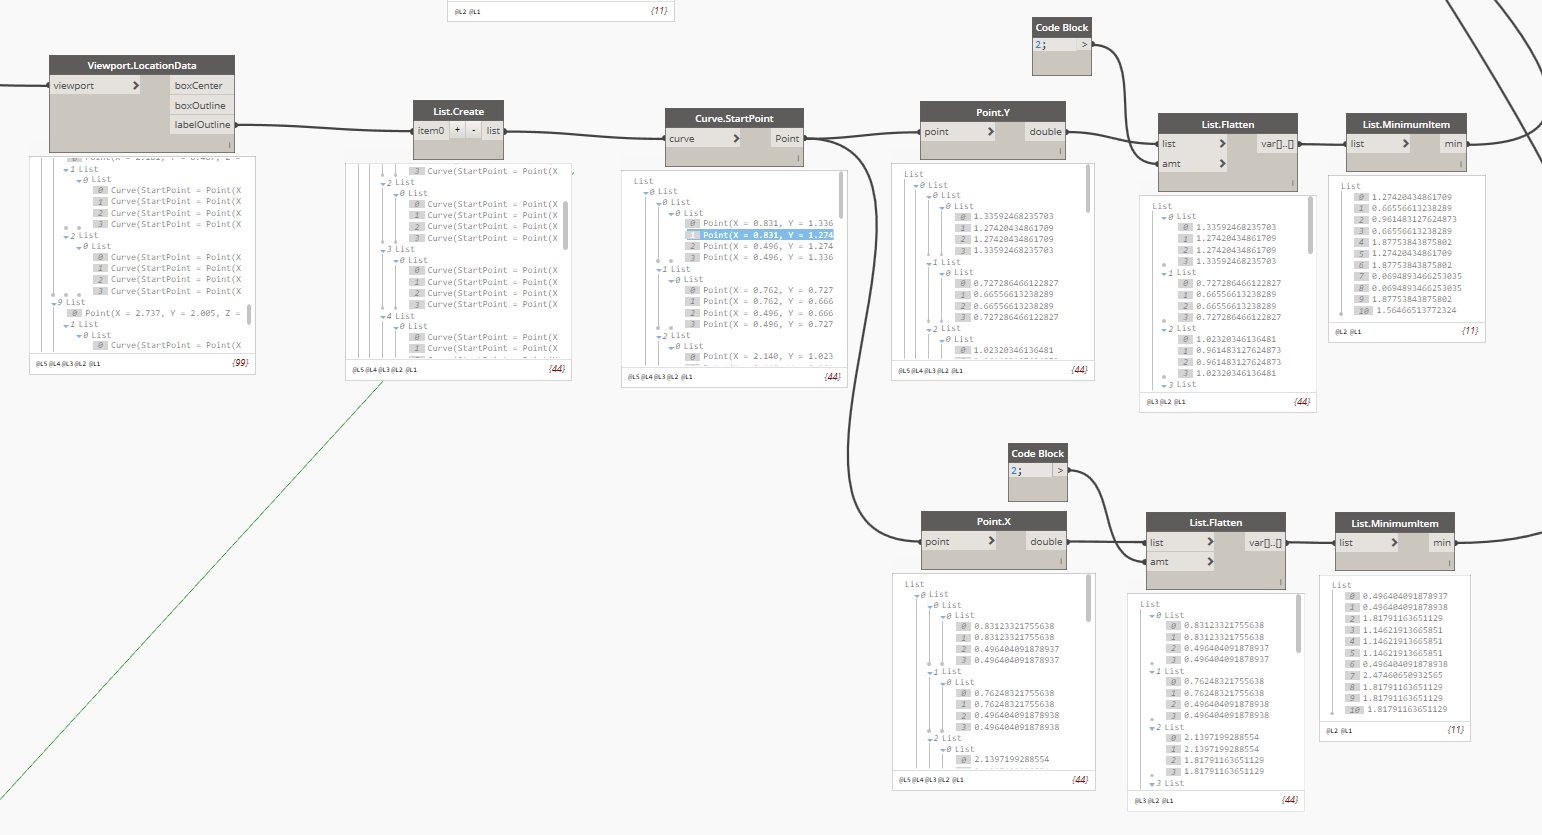Viewport: 1542px width, 835px height.
Task: Open level chevron on viewport input port
Action: click(136, 86)
